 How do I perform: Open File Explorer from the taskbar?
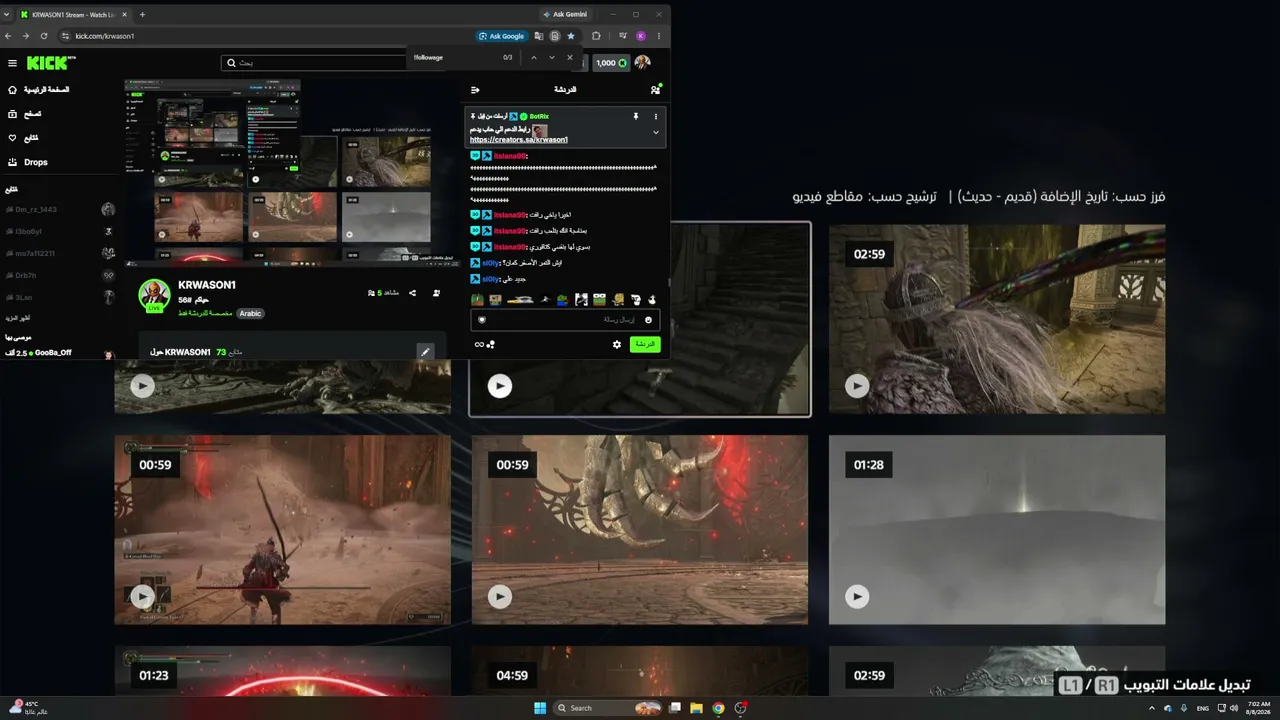[x=696, y=708]
